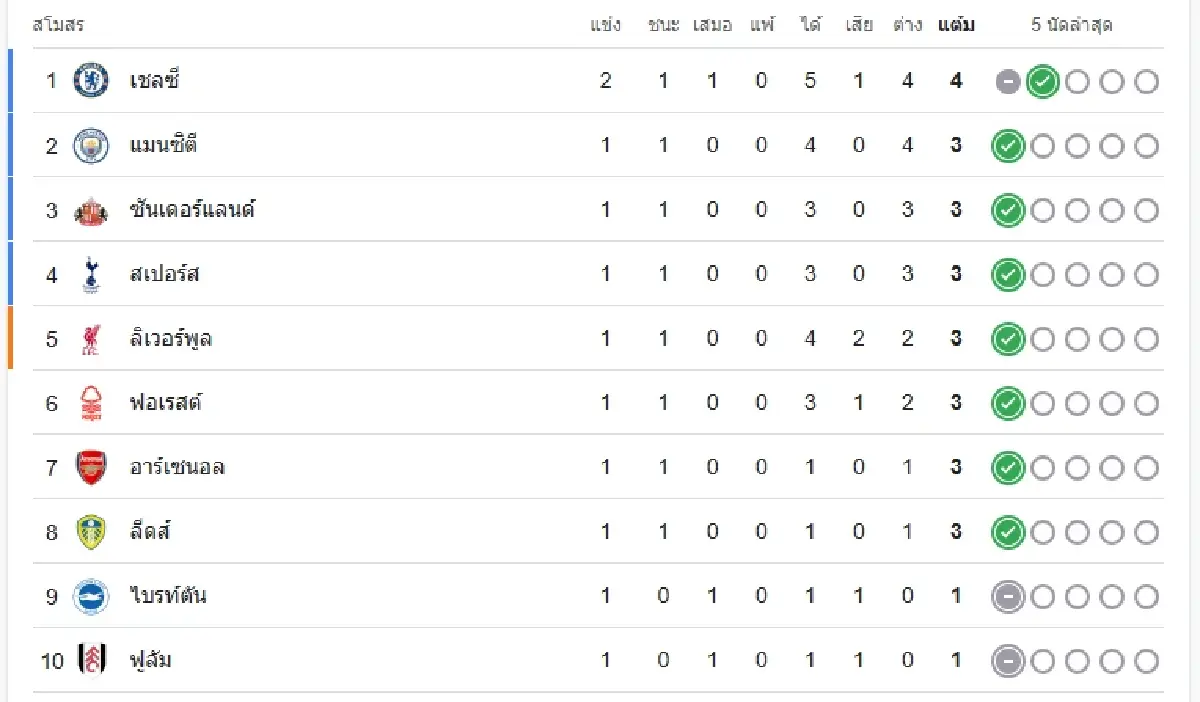Click the Arsenal club crest

(91, 468)
